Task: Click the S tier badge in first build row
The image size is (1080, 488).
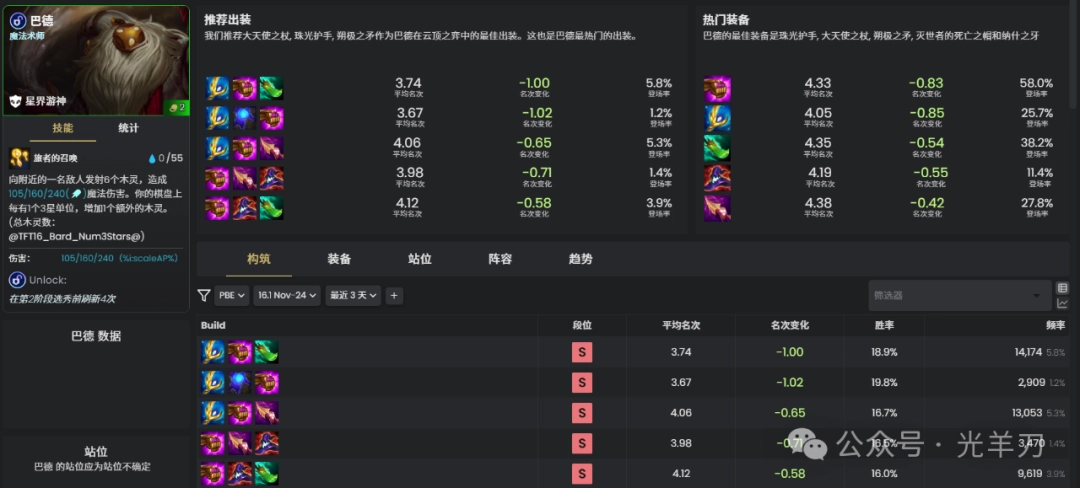Action: click(582, 352)
